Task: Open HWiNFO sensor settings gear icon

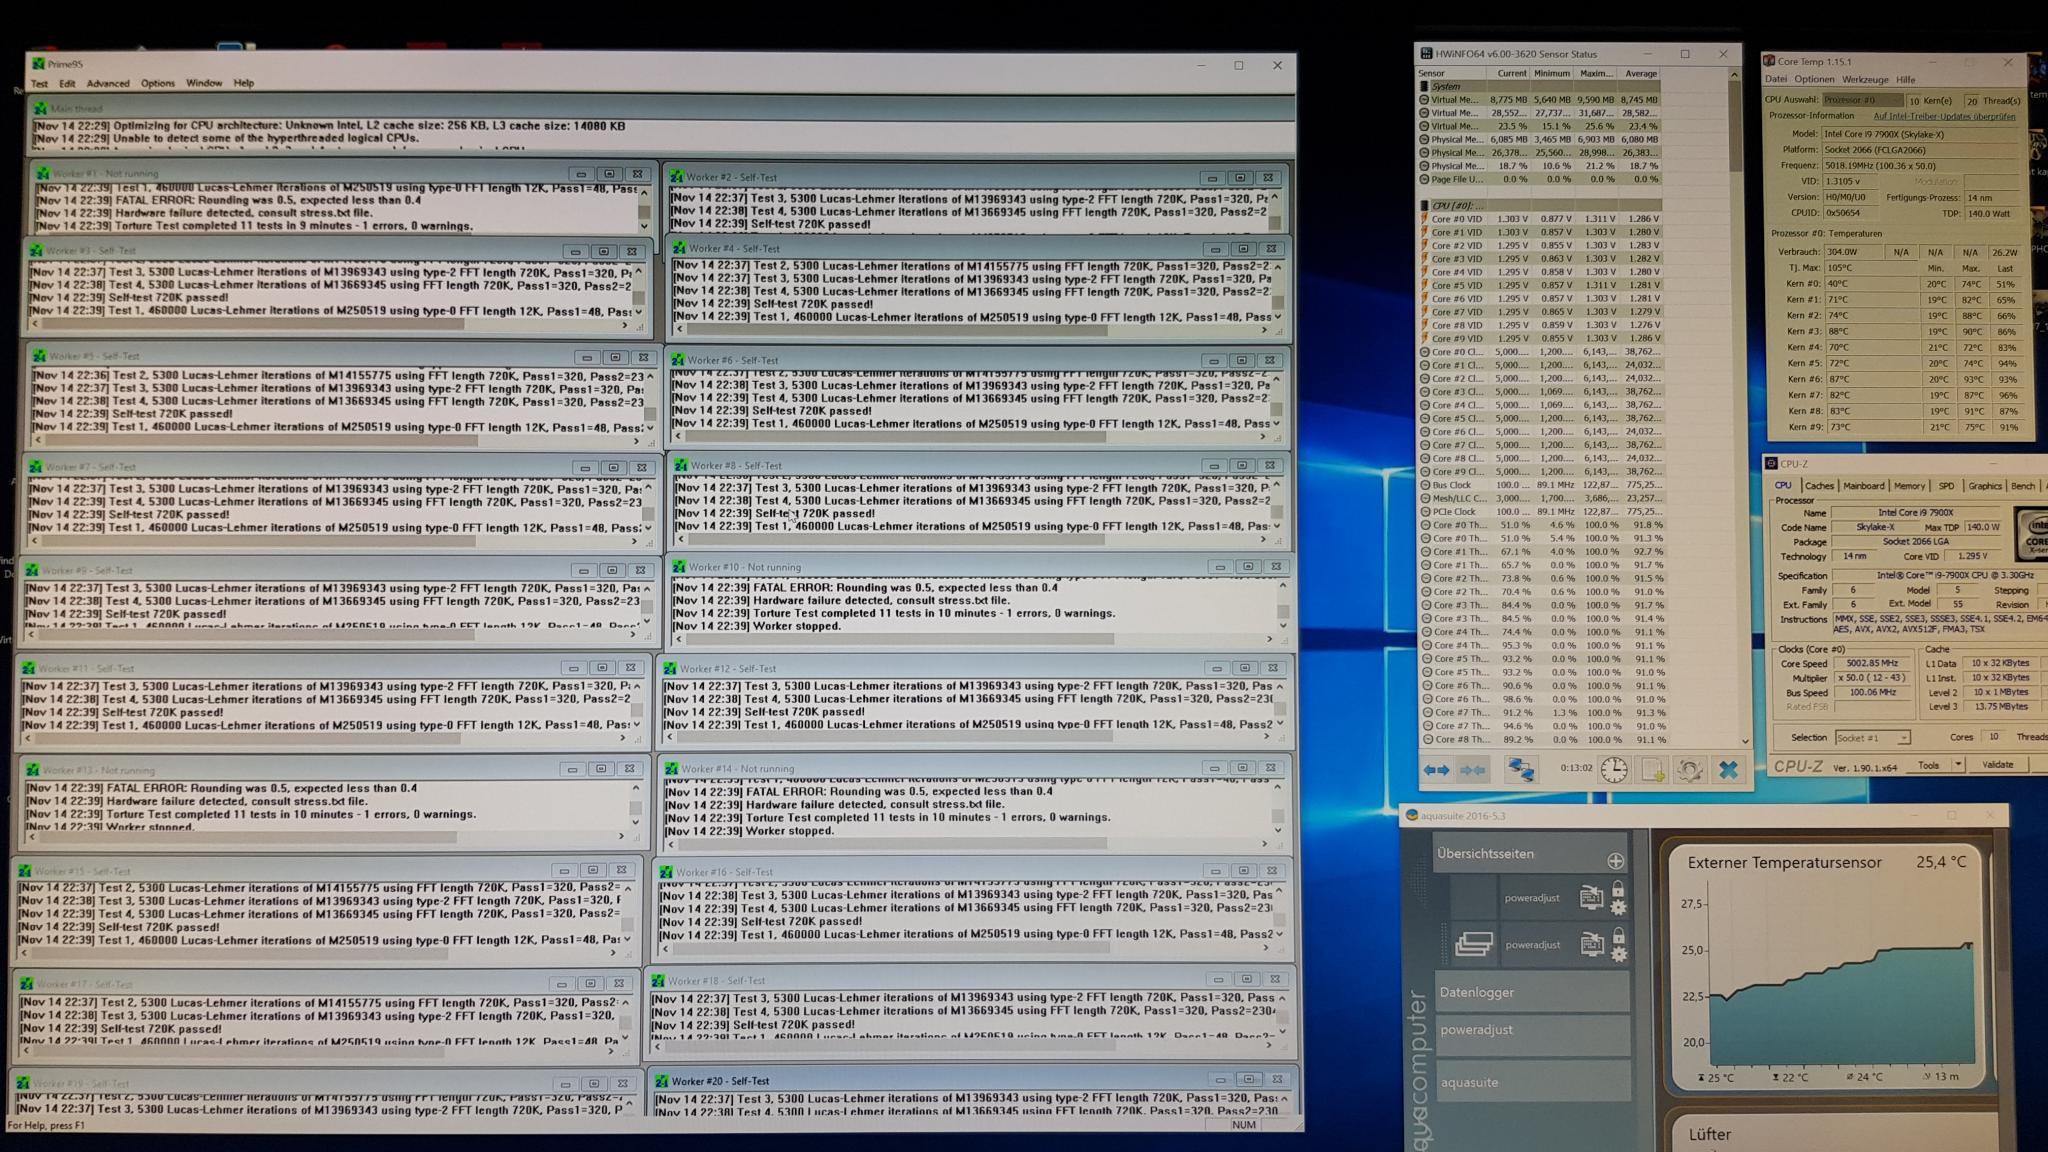Action: (1689, 769)
